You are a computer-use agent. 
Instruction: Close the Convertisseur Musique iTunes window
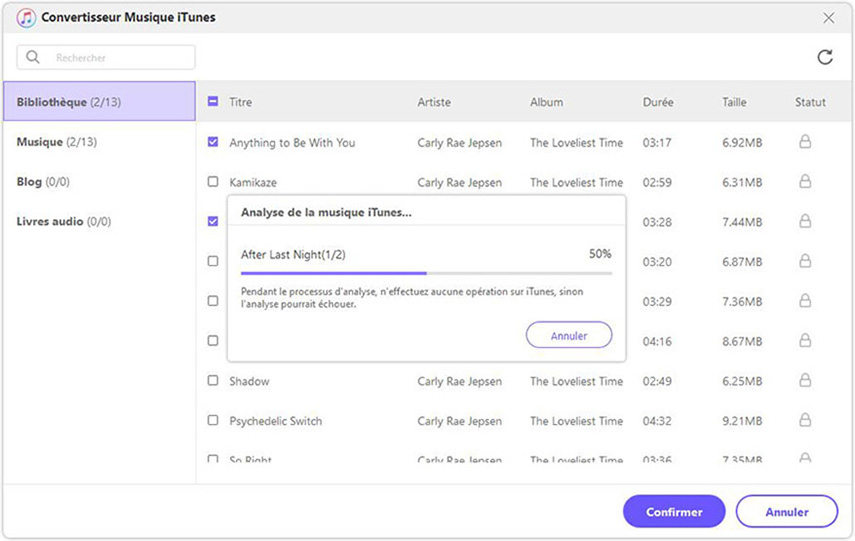point(828,18)
